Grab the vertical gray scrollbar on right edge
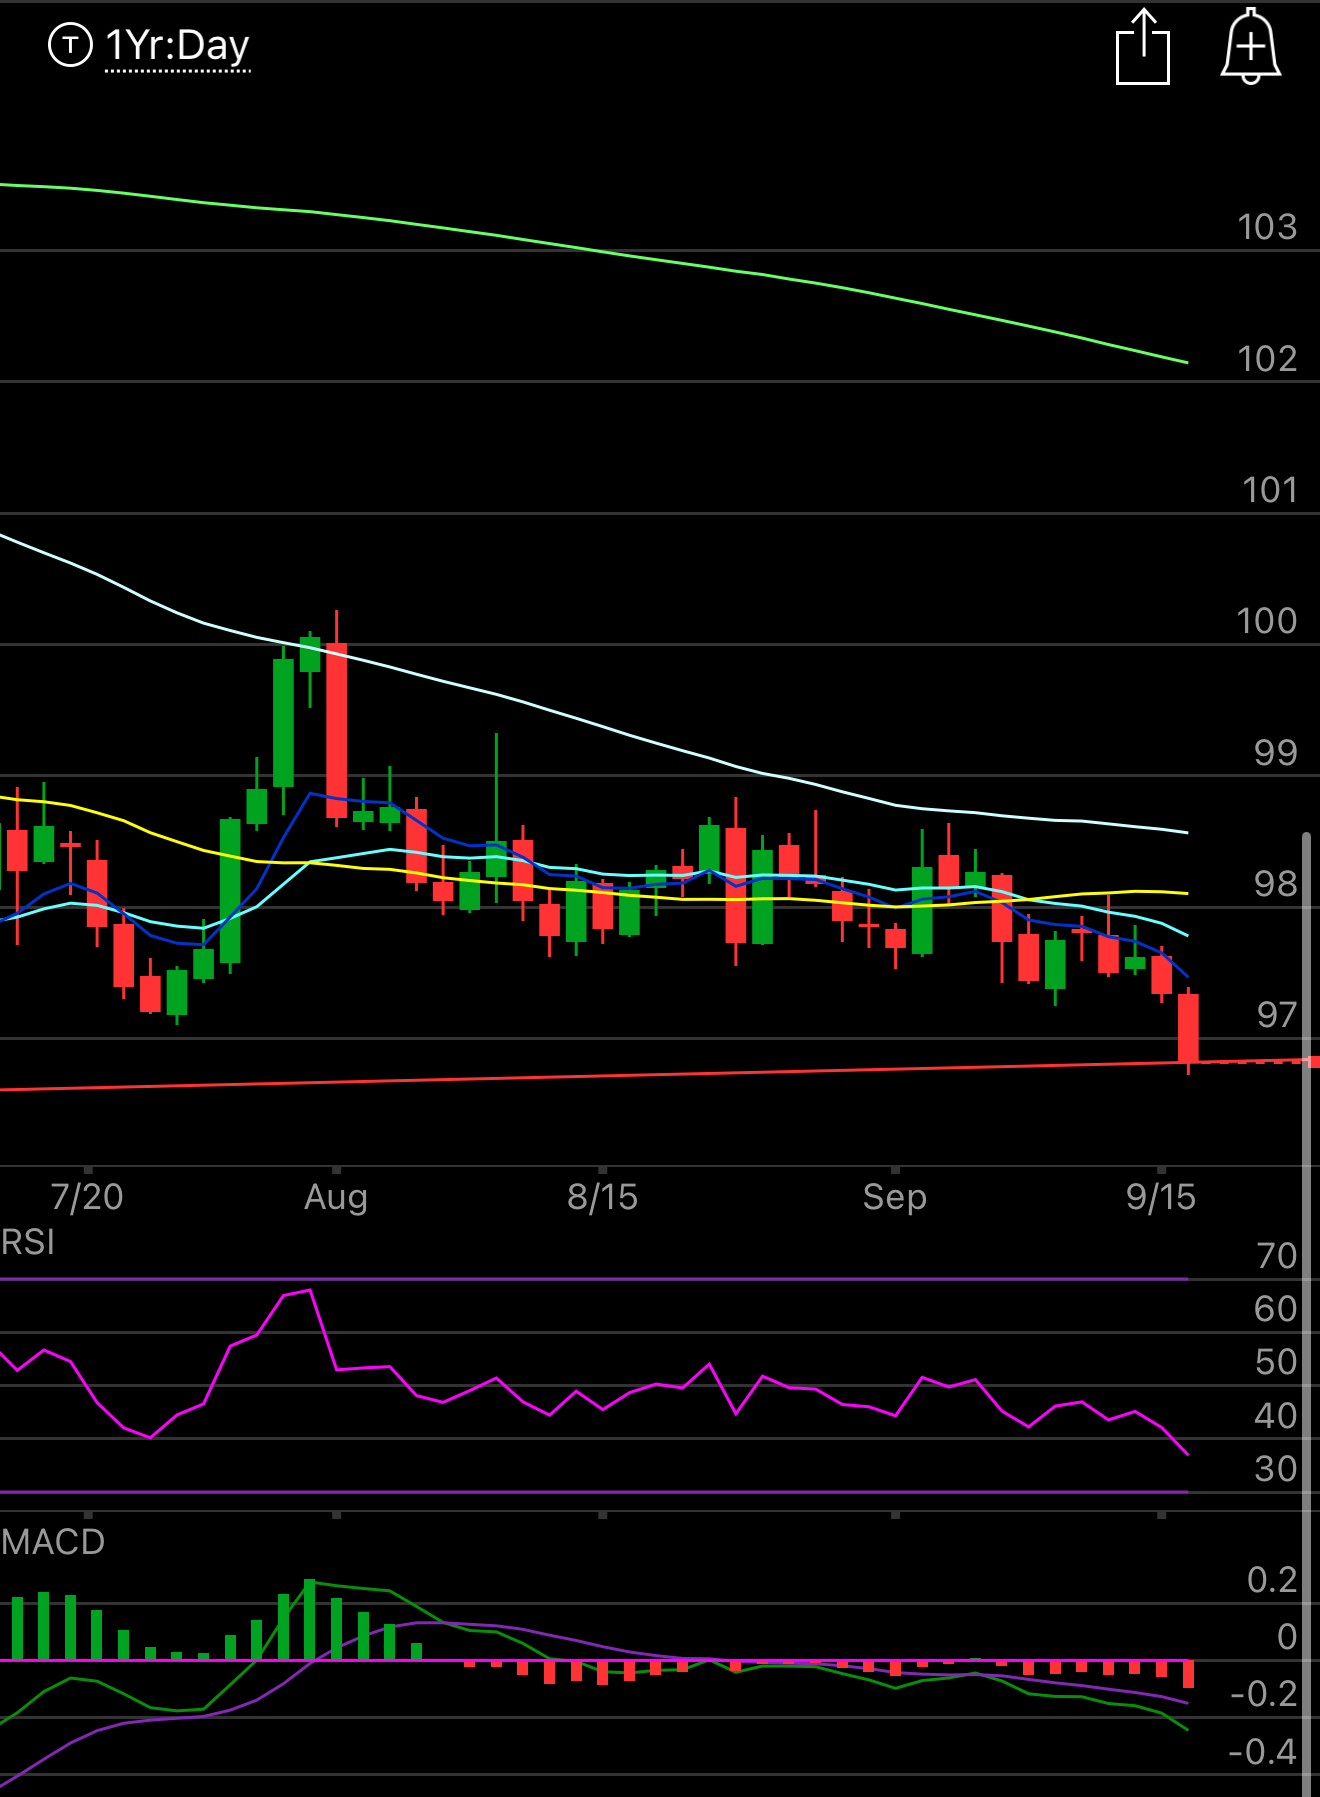Viewport: 1320px width, 1797px height. point(1306,1312)
